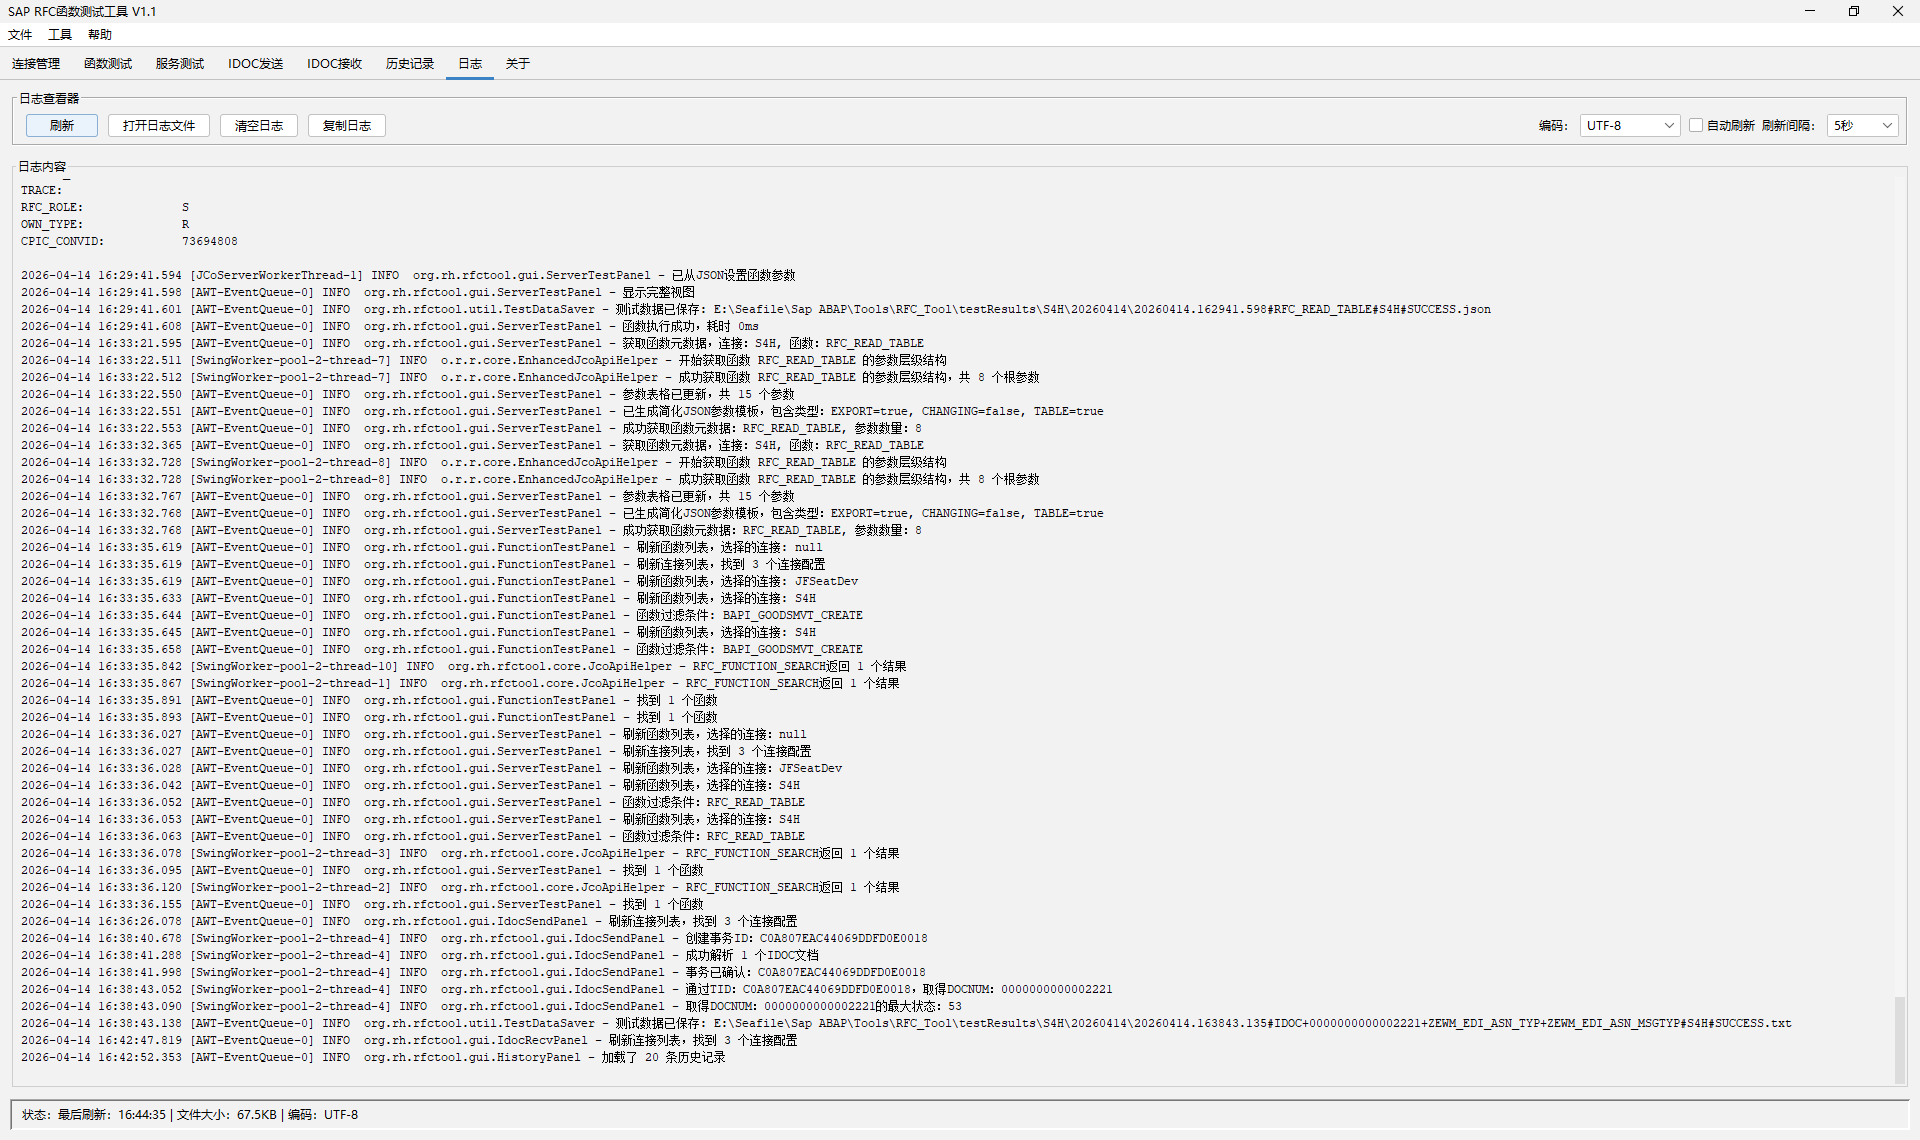
Task: Open the UTF-8 encoding dropdown
Action: 1629,126
